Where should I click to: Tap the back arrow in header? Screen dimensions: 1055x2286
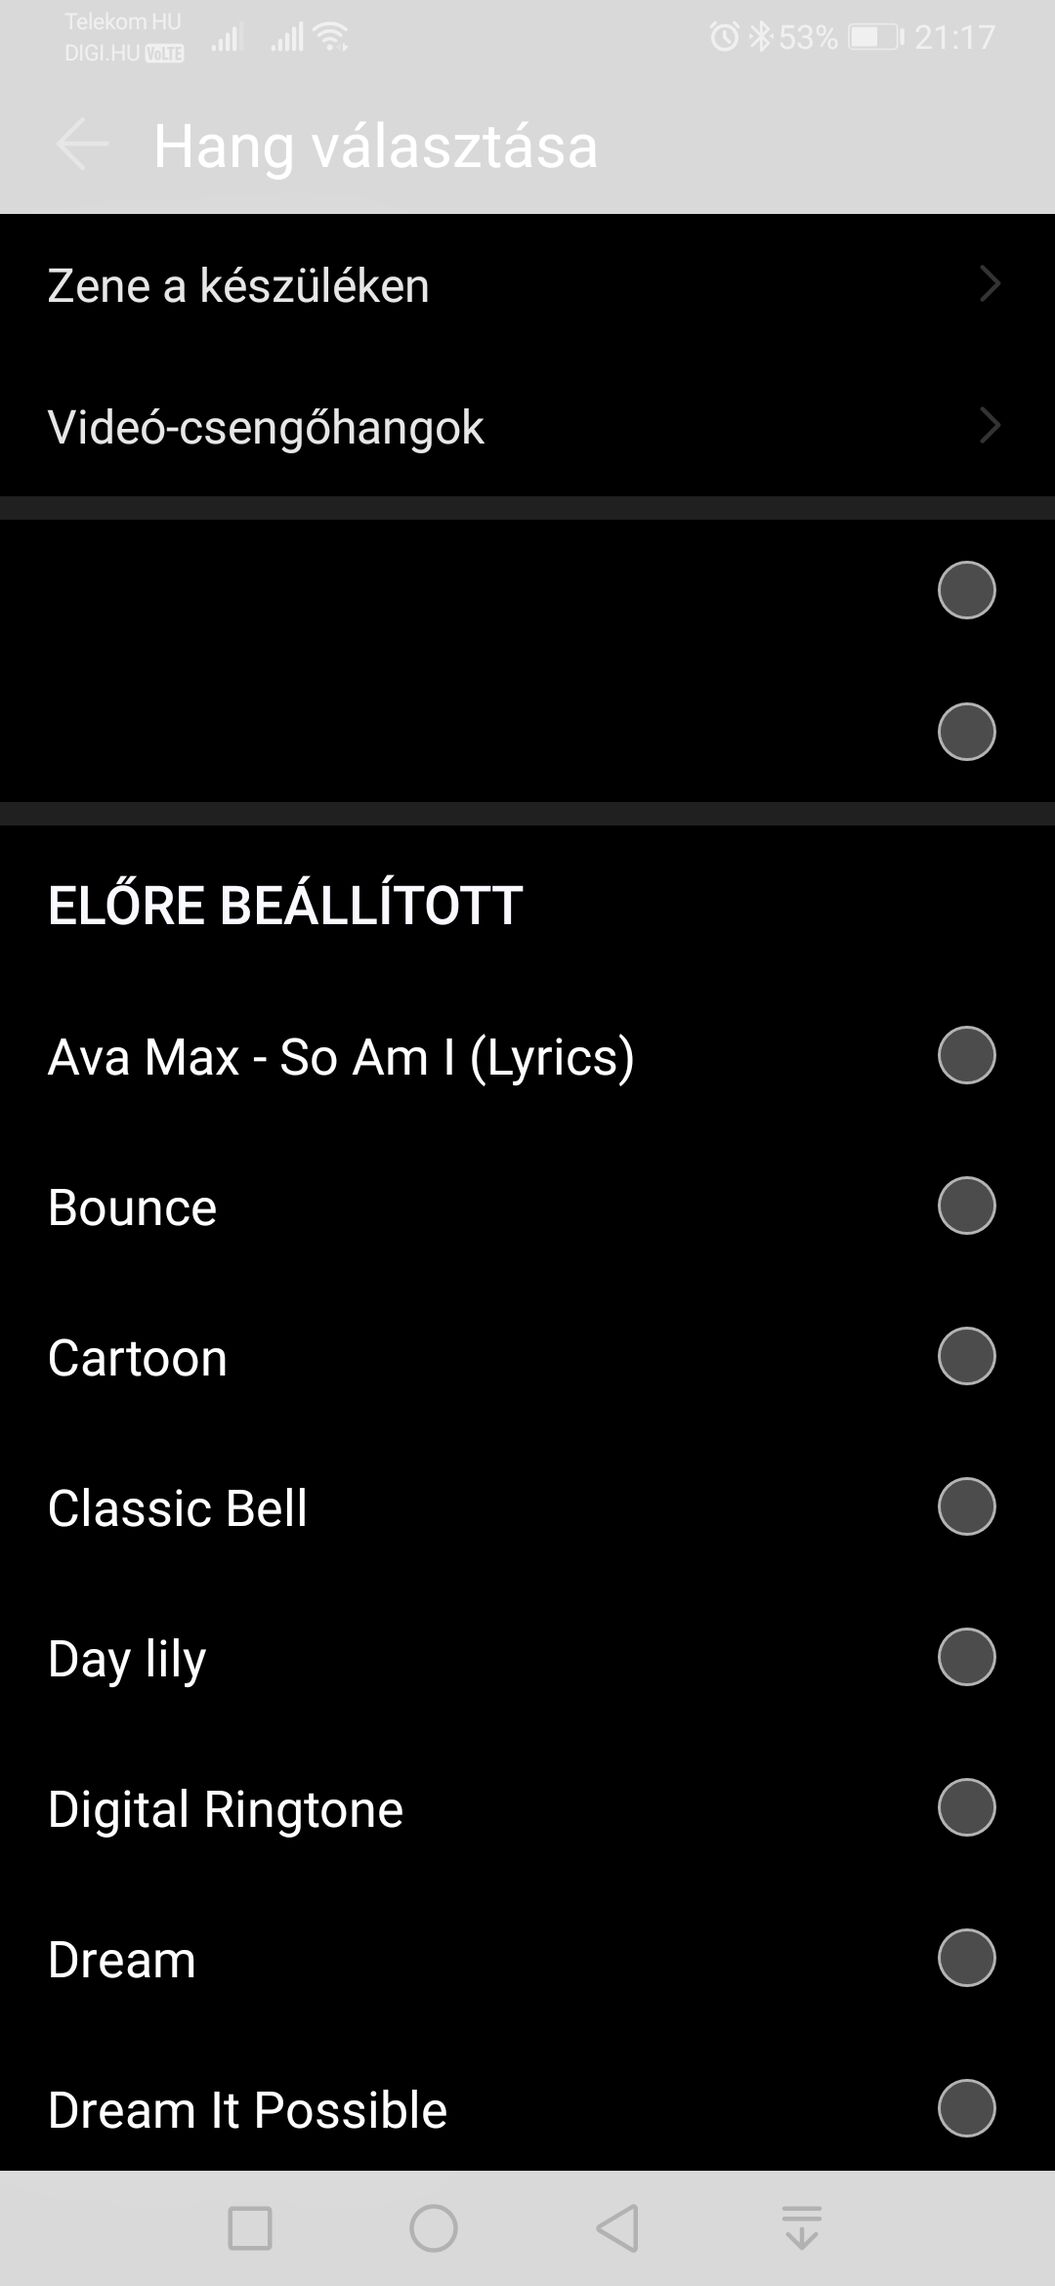click(x=82, y=144)
